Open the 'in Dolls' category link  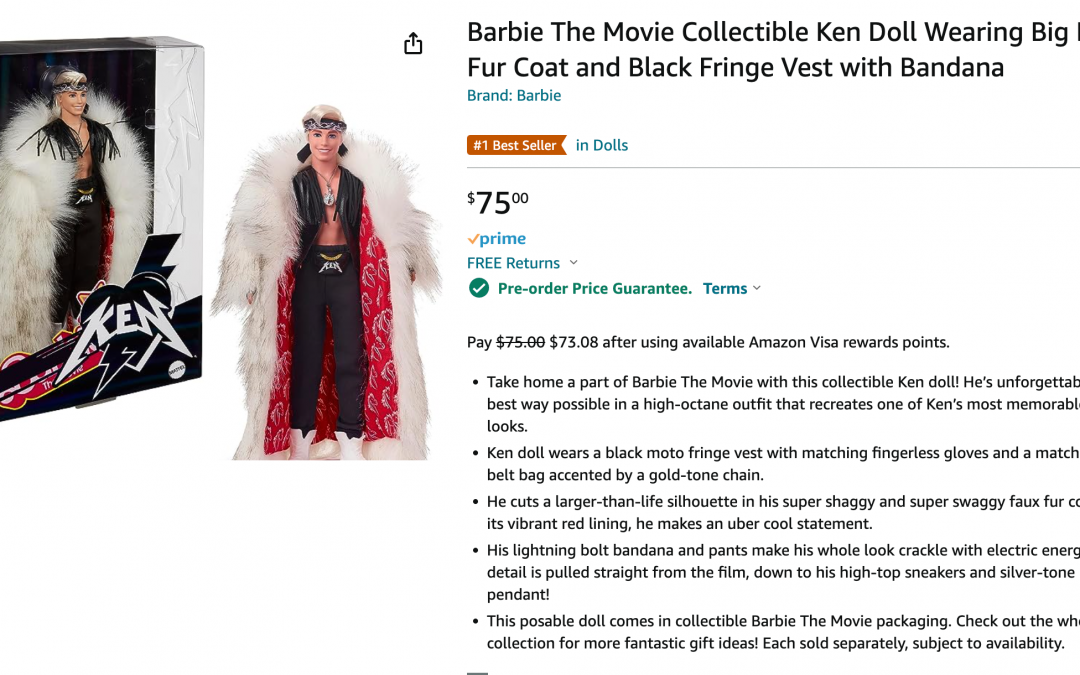pyautogui.click(x=602, y=145)
